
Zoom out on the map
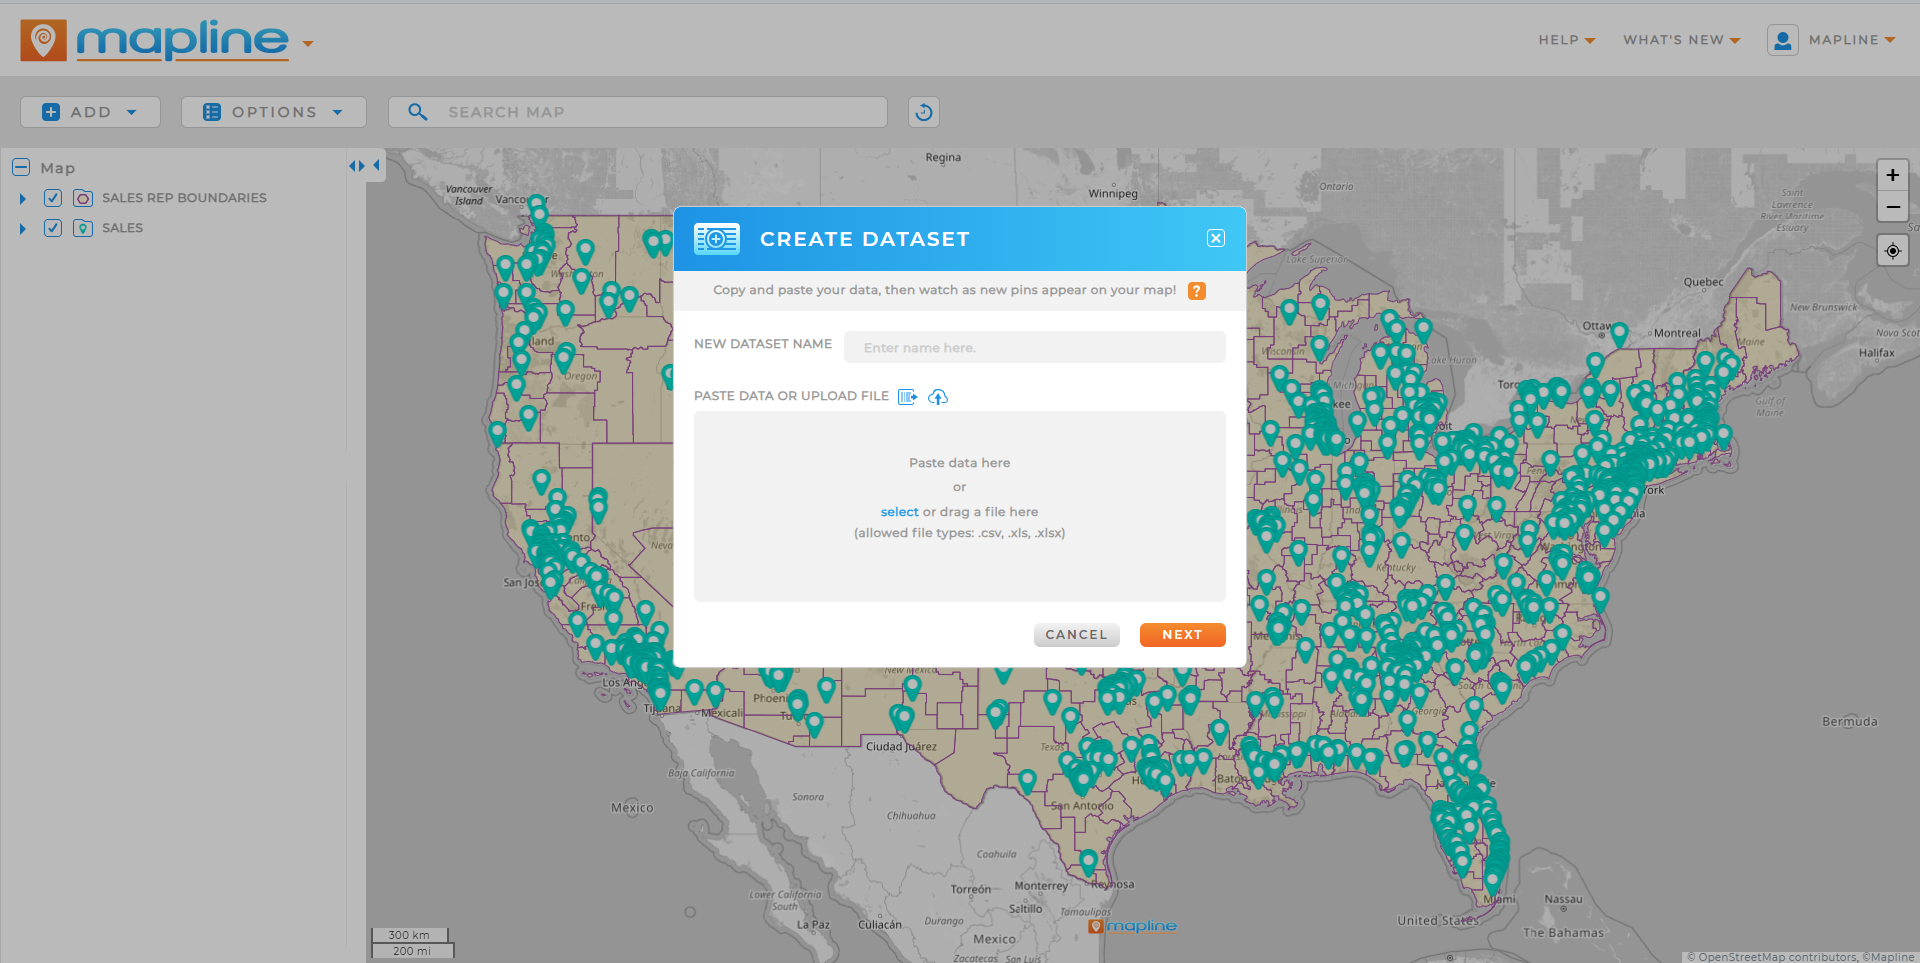click(1893, 207)
